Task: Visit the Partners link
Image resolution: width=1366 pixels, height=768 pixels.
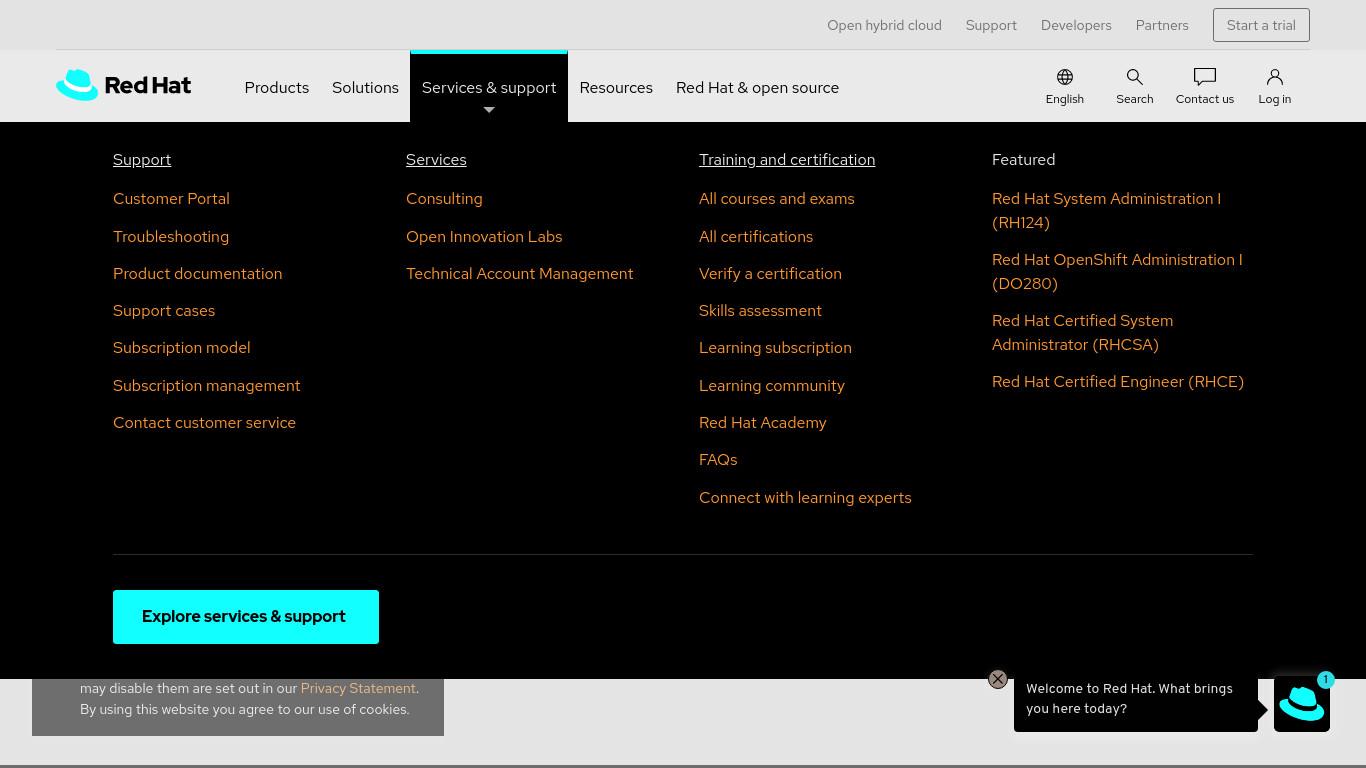Action: pyautogui.click(x=1162, y=25)
